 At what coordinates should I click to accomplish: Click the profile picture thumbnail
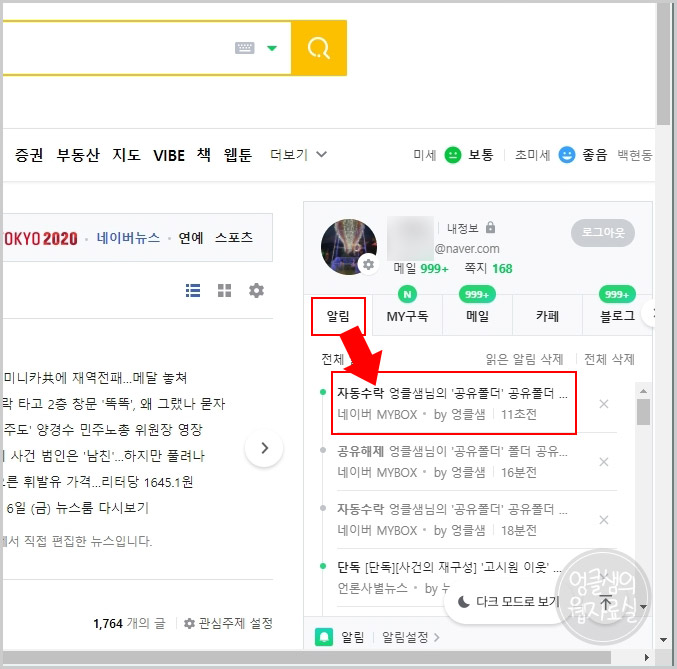click(x=348, y=247)
